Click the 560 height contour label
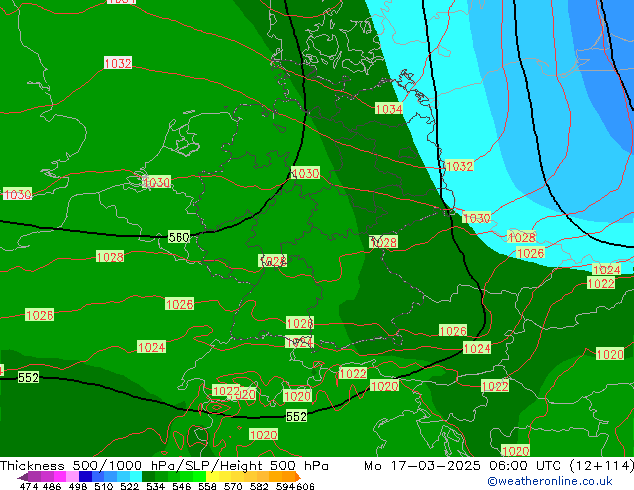The image size is (634, 490). (x=179, y=237)
